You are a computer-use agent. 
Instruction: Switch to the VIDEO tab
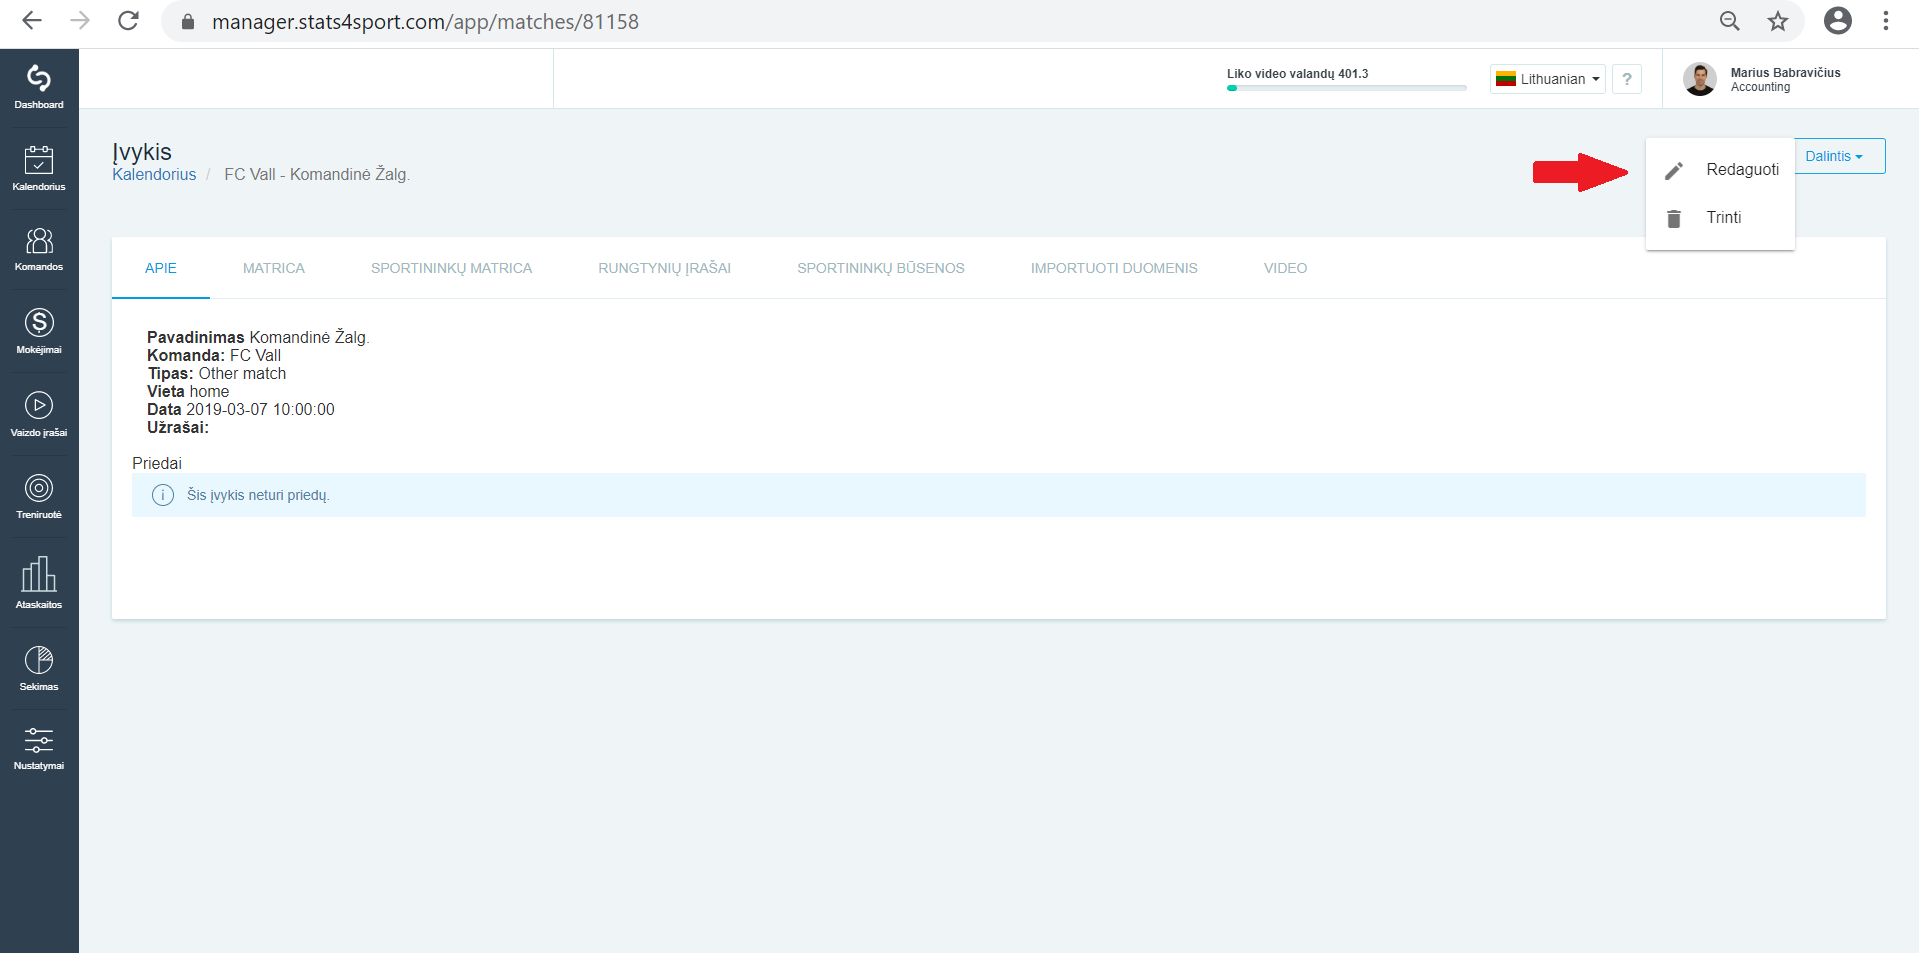(1285, 268)
